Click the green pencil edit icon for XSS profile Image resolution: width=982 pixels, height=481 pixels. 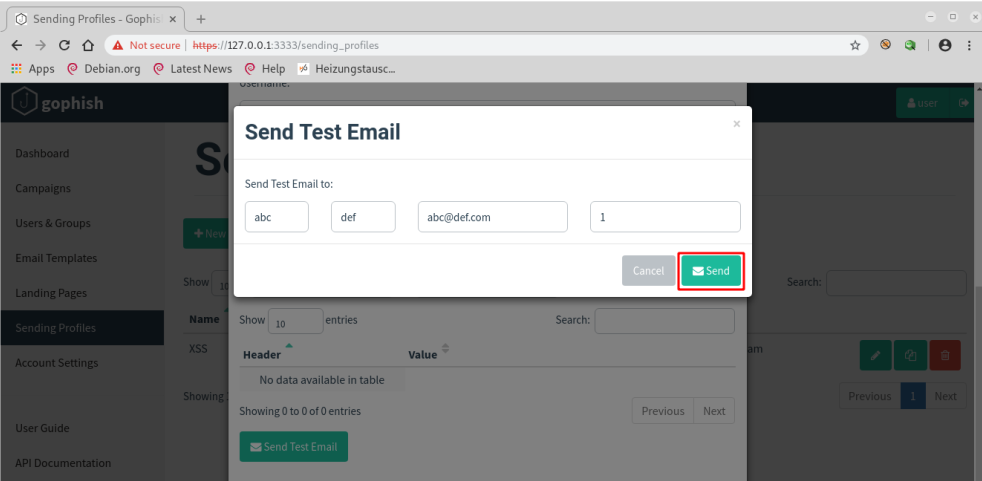pos(876,355)
